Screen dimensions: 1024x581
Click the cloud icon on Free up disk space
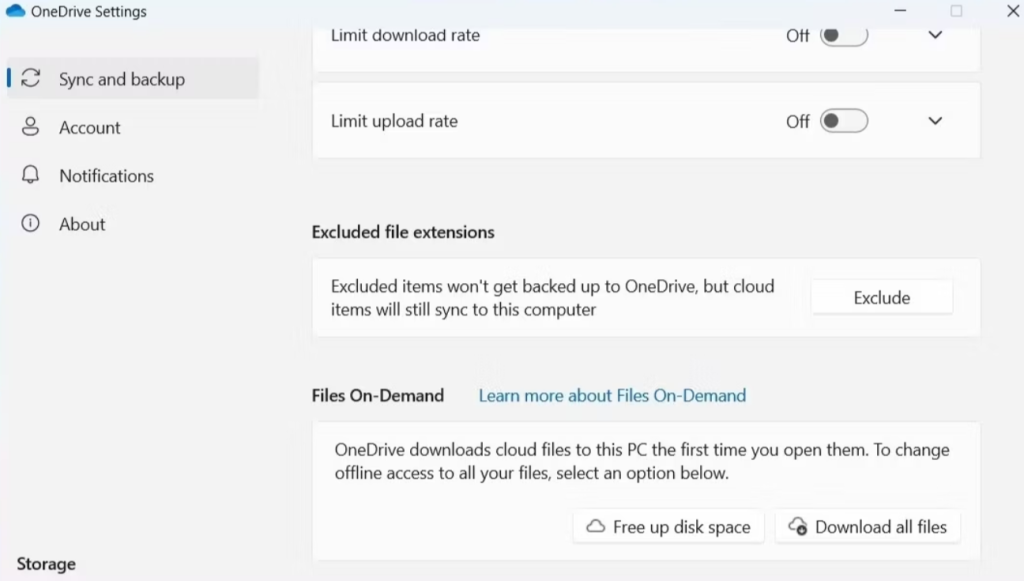(596, 526)
